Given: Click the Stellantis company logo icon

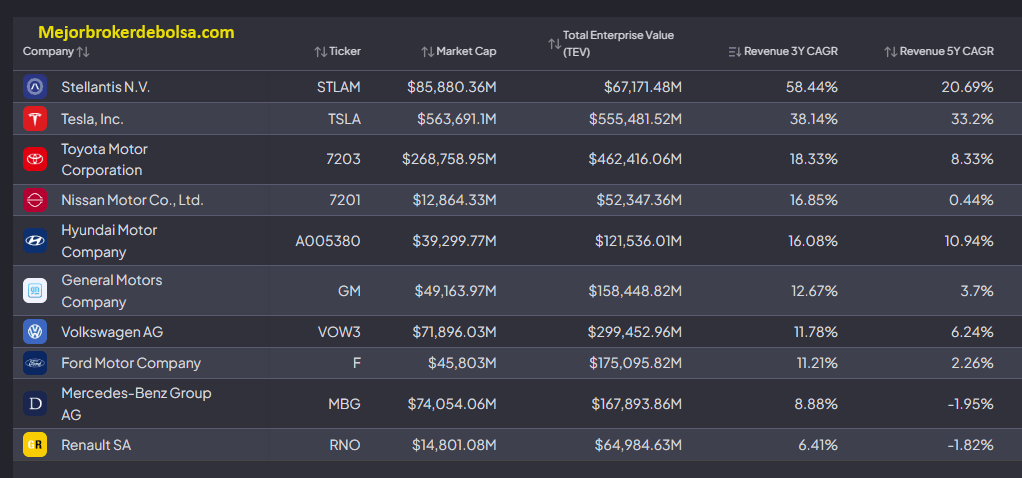Looking at the screenshot, I should point(35,87).
